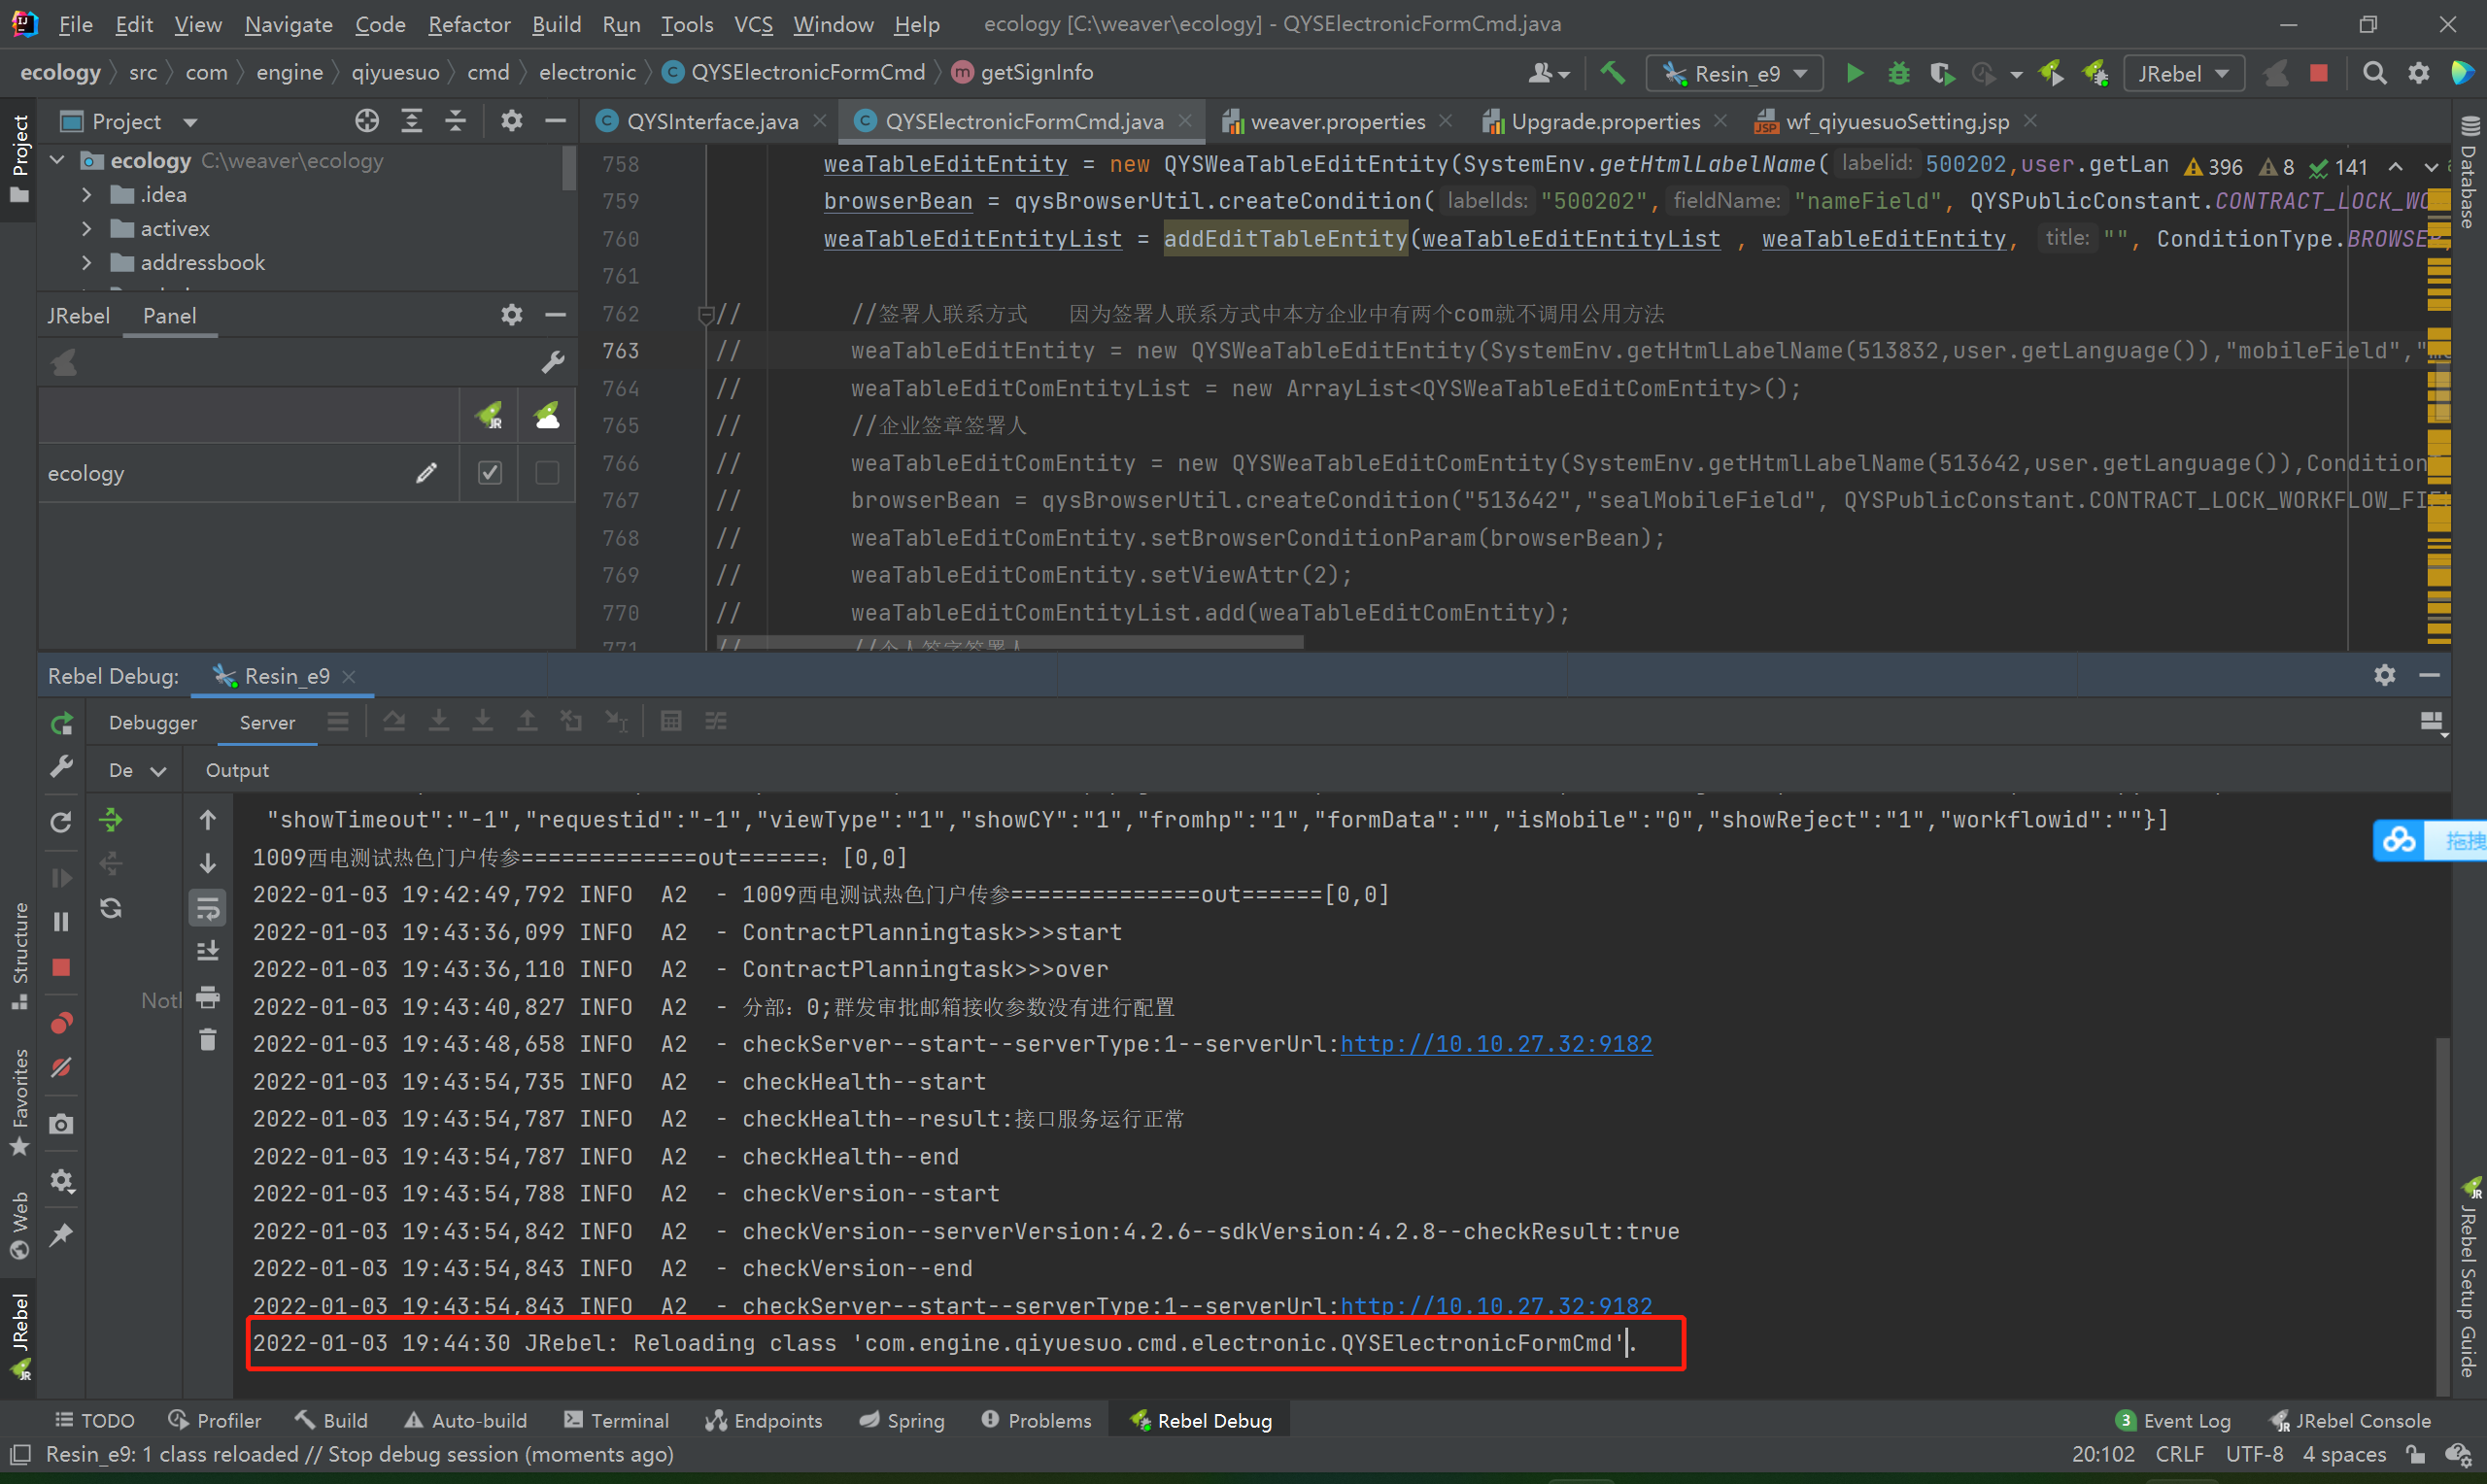Pause the debug program
The height and width of the screenshot is (1484, 2487).
[x=62, y=922]
